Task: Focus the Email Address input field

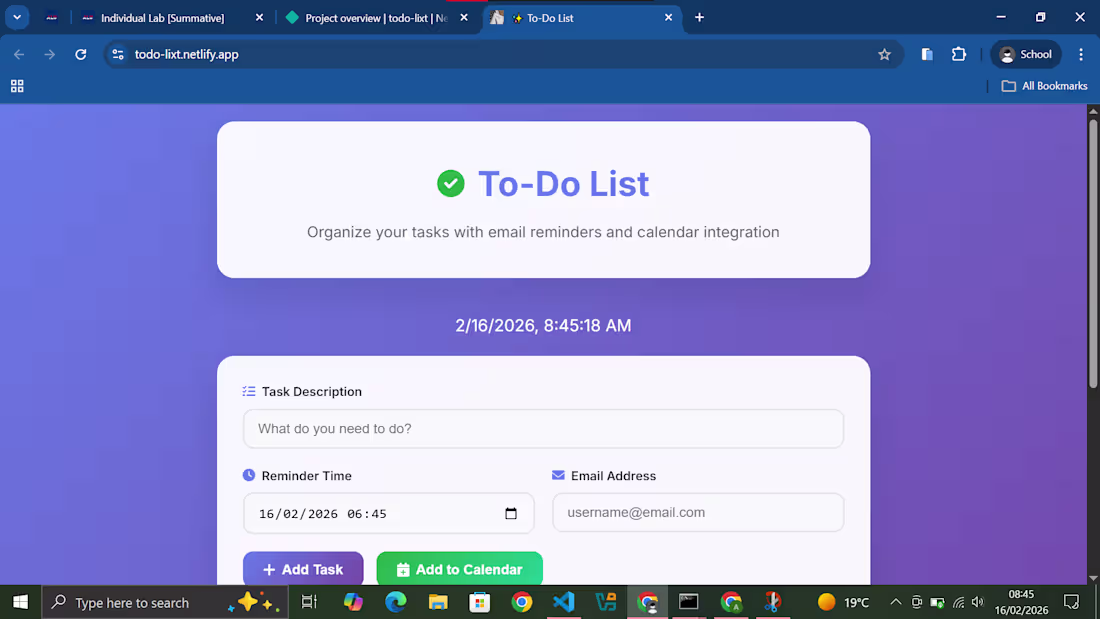Action: tap(698, 512)
